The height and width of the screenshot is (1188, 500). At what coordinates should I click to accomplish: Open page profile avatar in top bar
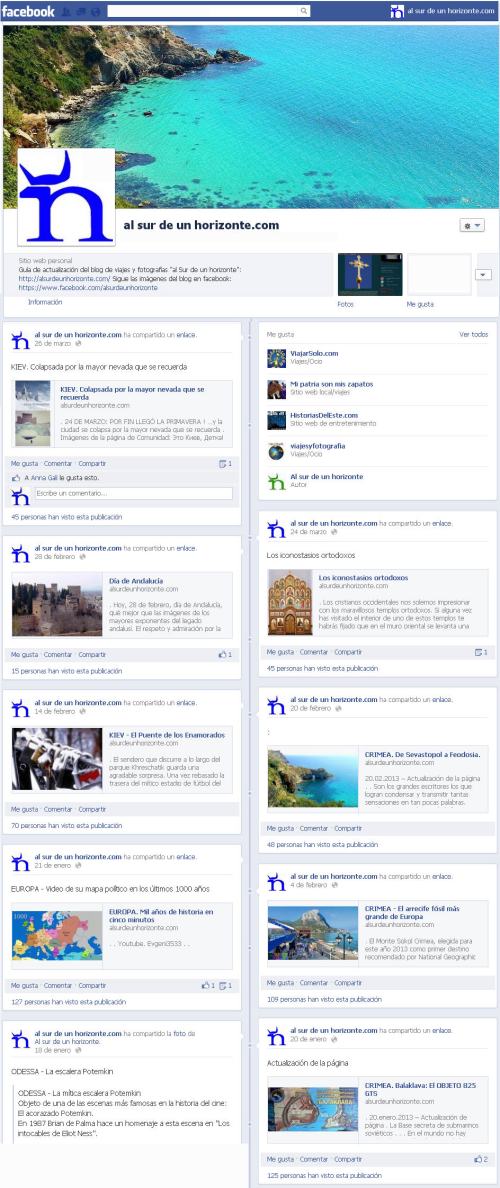tap(397, 11)
